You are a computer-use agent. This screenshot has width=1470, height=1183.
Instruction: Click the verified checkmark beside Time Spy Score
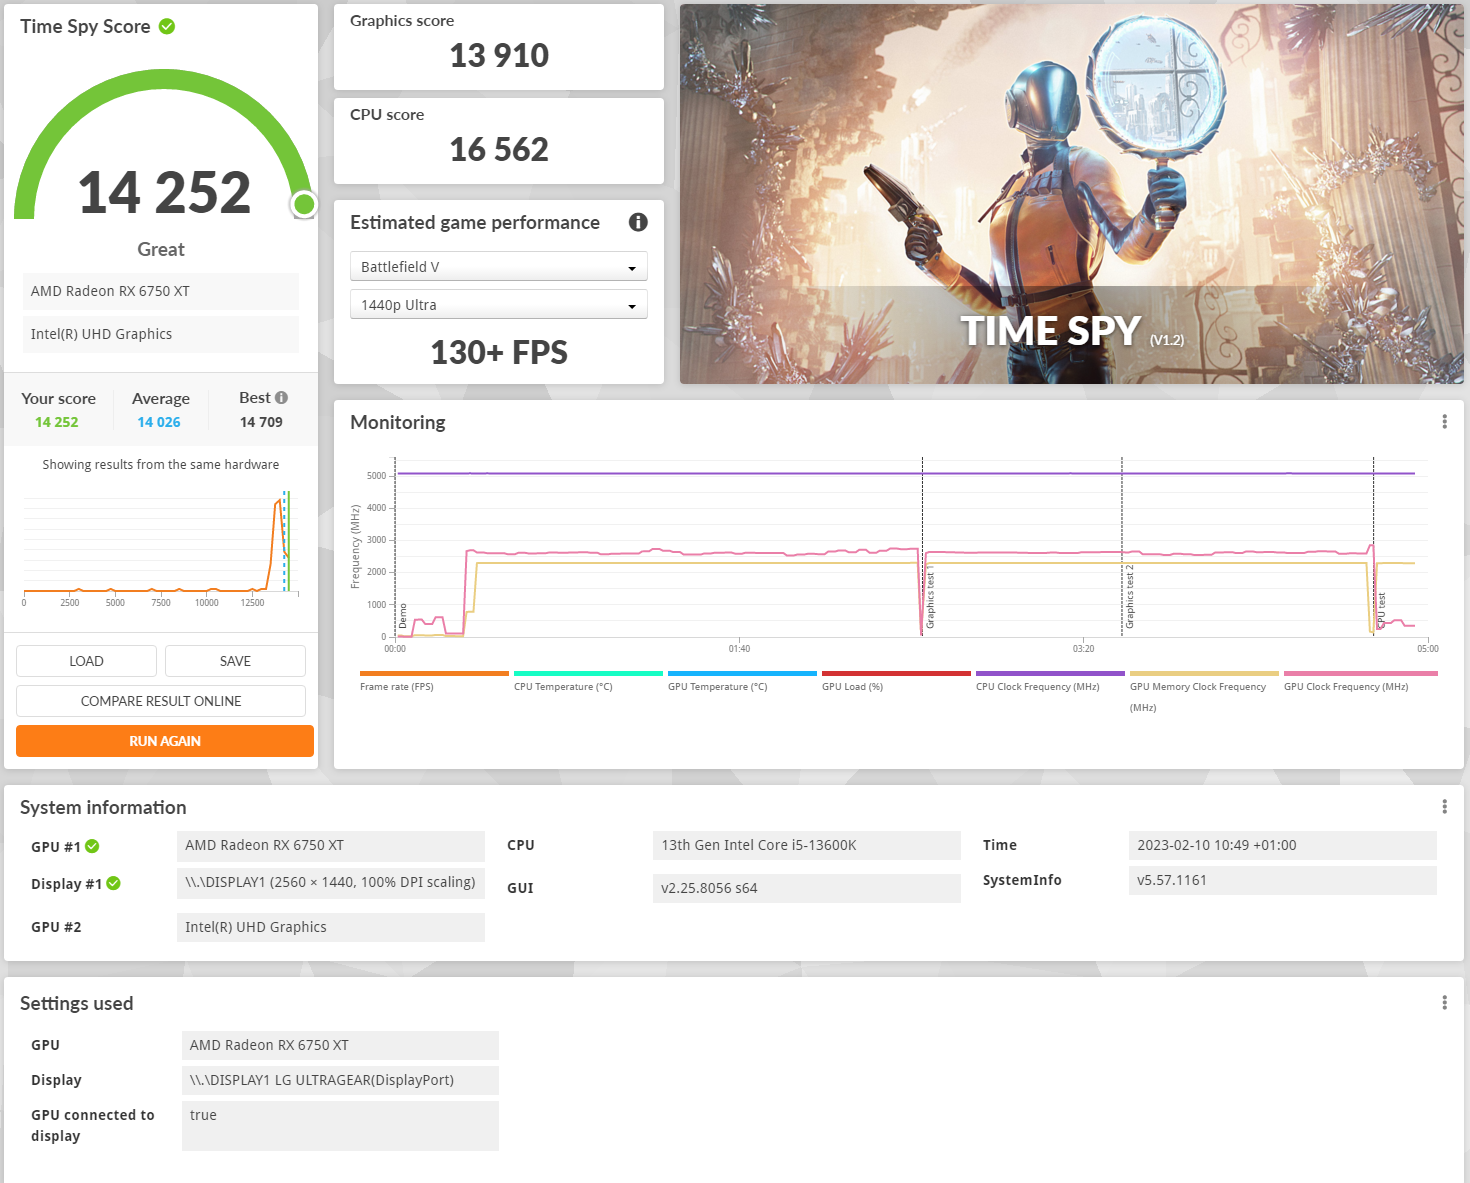166,27
